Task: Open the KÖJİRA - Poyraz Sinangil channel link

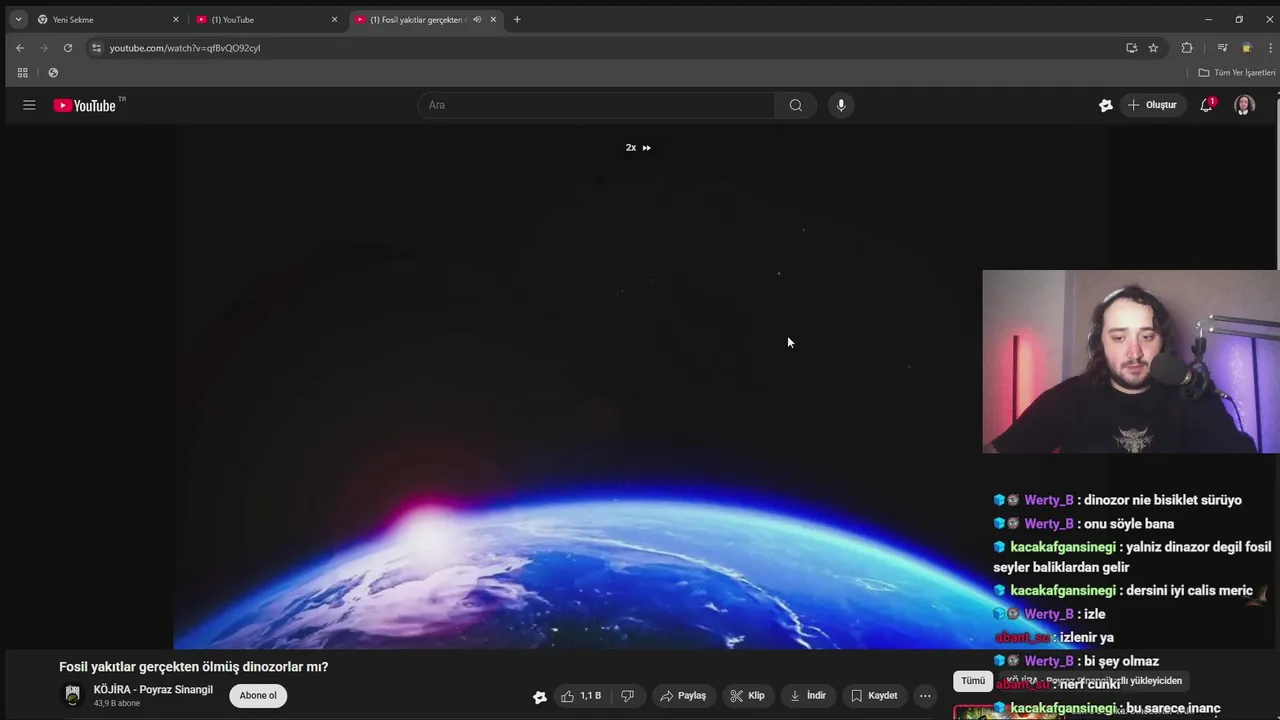Action: [x=153, y=690]
